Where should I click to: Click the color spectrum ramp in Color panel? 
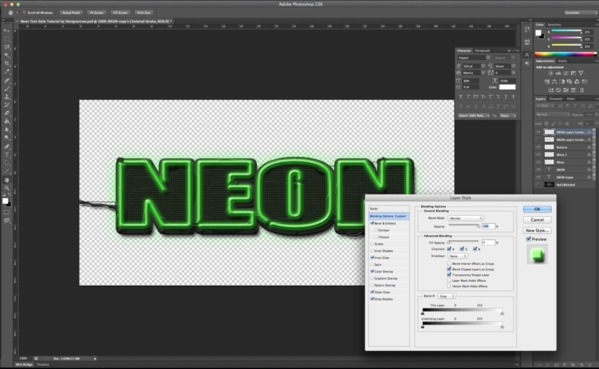tap(566, 54)
